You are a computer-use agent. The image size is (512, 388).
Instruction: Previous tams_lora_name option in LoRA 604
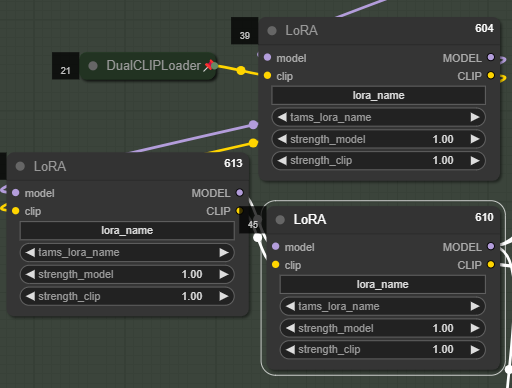(282, 117)
